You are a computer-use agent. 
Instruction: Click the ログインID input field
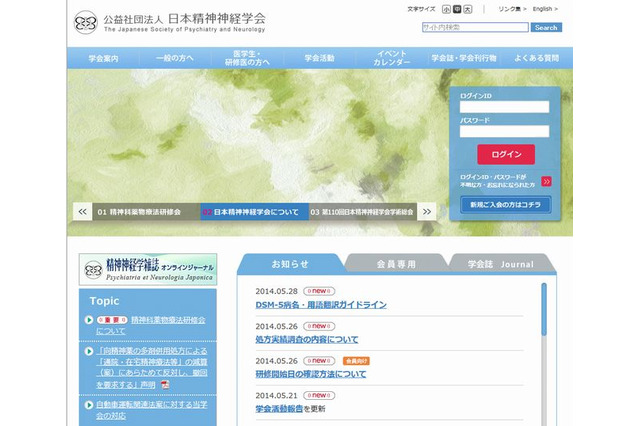point(504,107)
